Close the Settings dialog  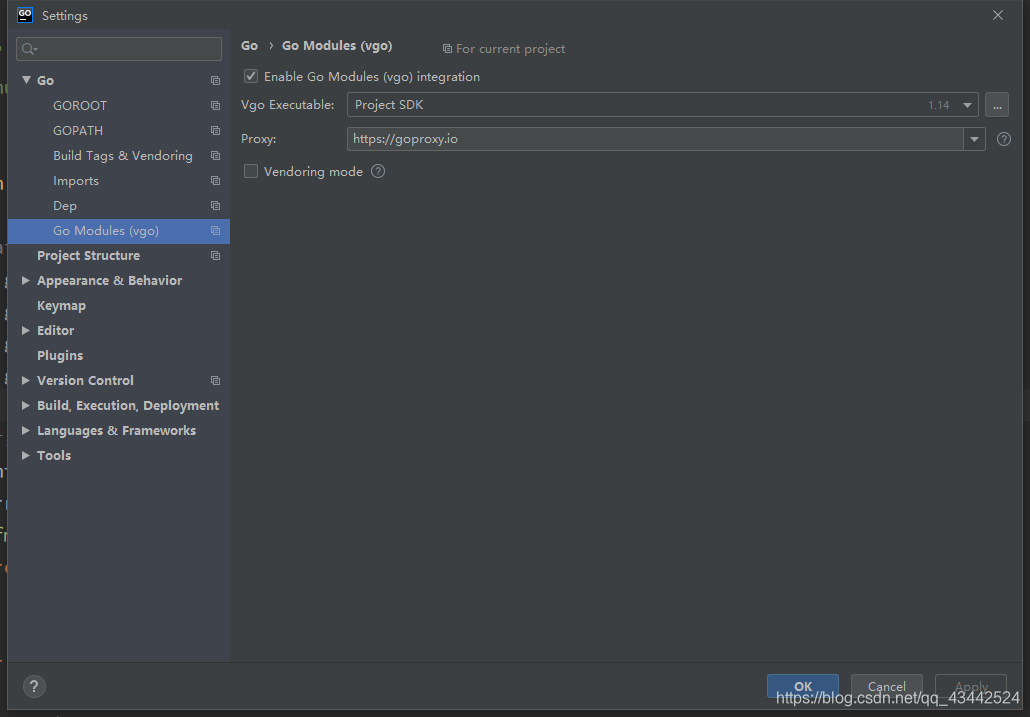click(x=997, y=15)
